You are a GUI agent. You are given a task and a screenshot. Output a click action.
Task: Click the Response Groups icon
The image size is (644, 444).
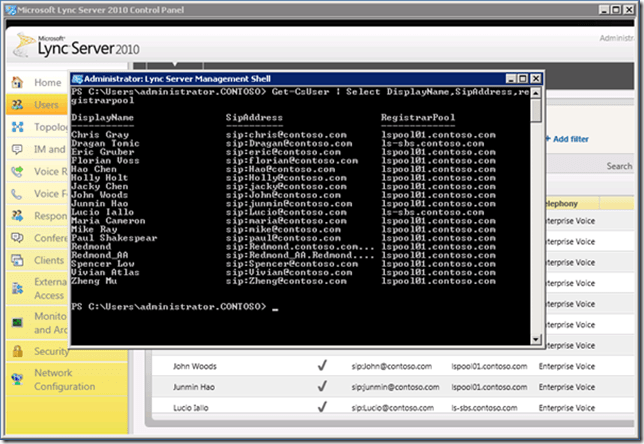[18, 215]
